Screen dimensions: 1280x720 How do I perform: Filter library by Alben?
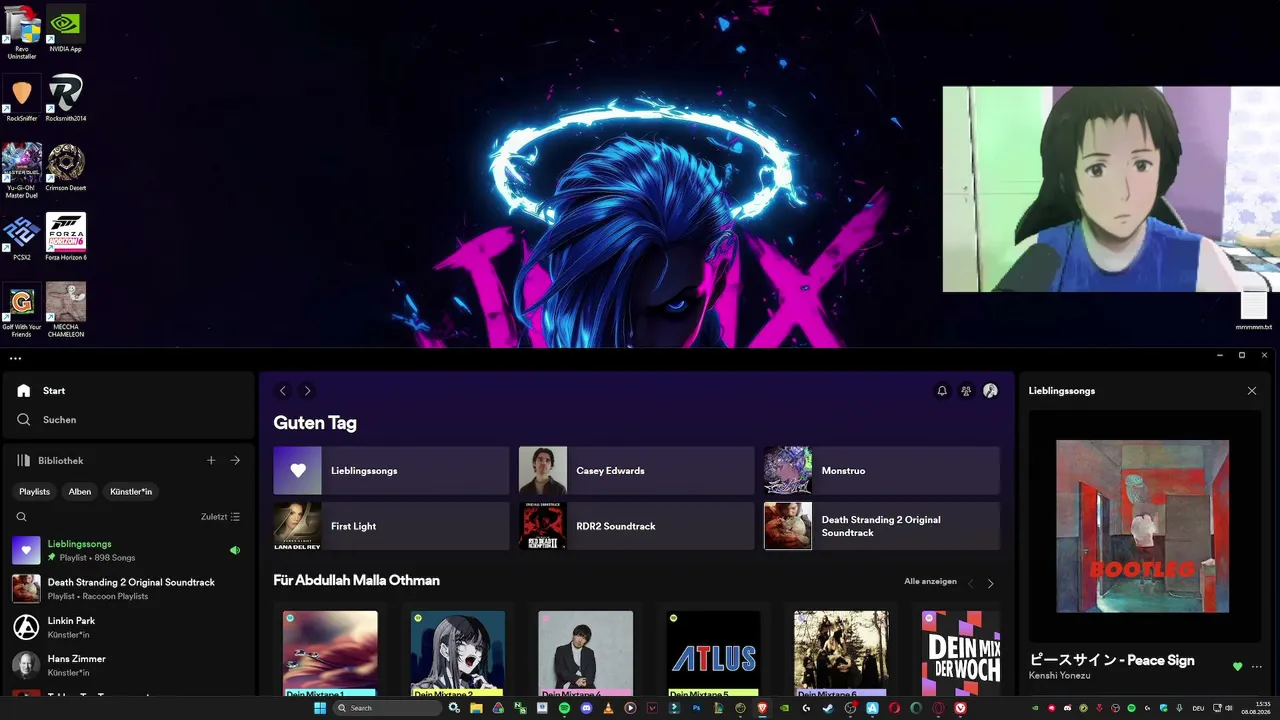coord(80,492)
